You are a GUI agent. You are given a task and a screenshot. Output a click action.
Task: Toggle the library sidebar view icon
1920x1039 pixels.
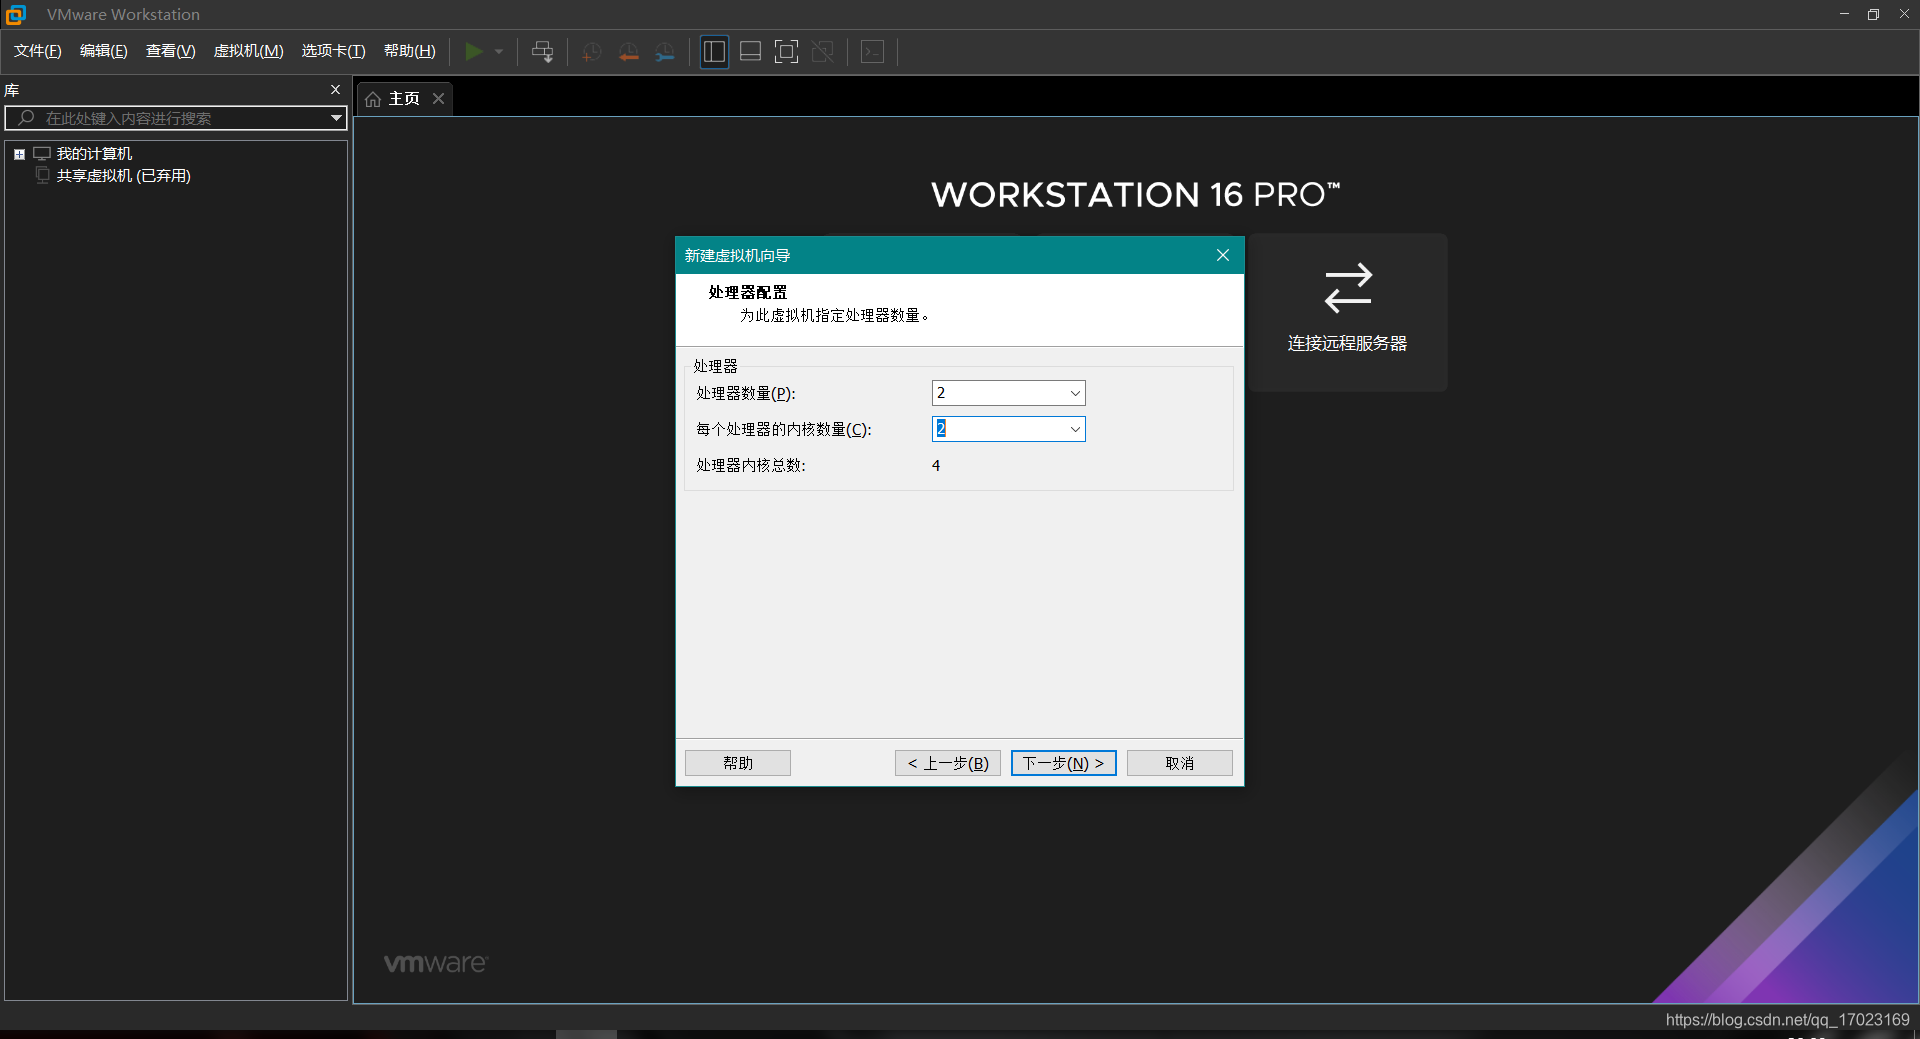click(x=714, y=51)
